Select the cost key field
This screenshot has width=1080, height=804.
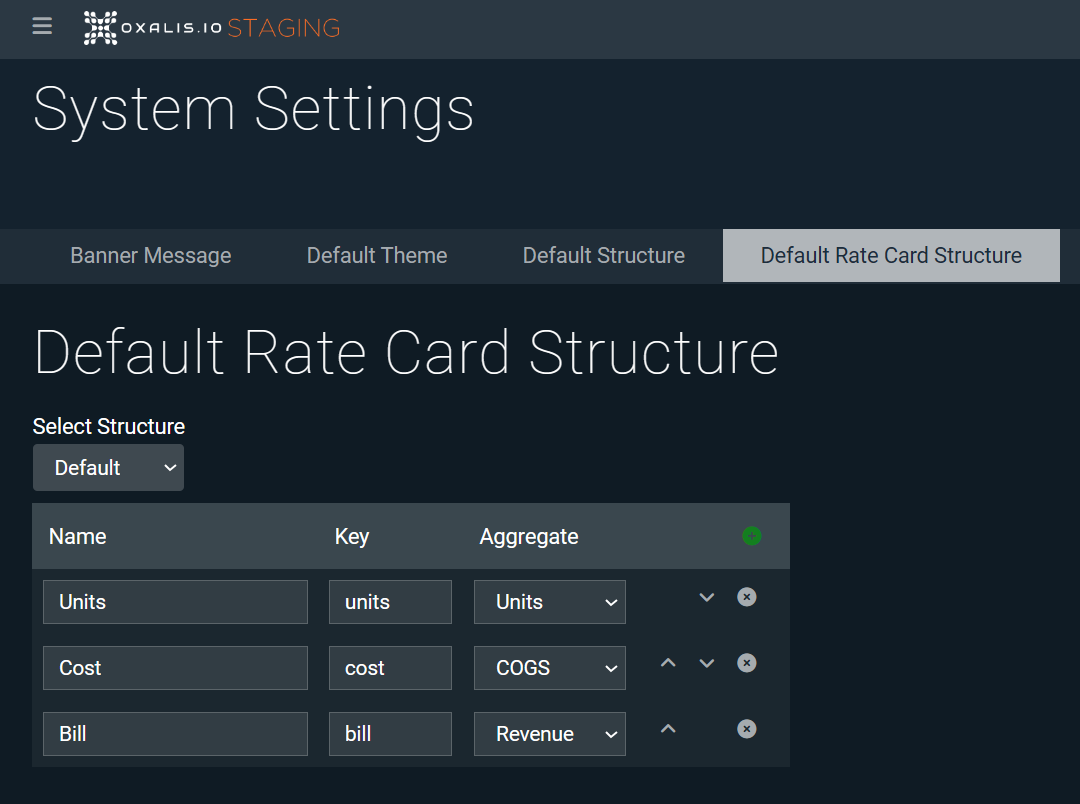(390, 667)
